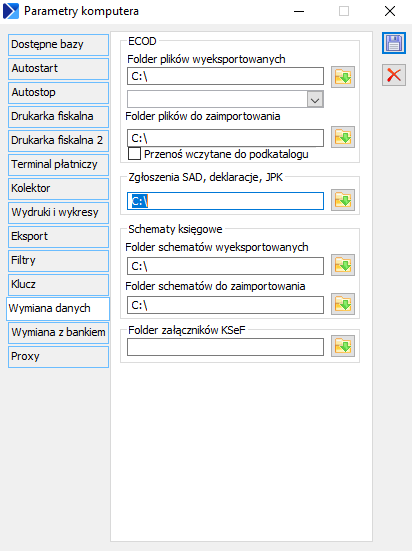Open the Proxy settings tab

click(58, 357)
